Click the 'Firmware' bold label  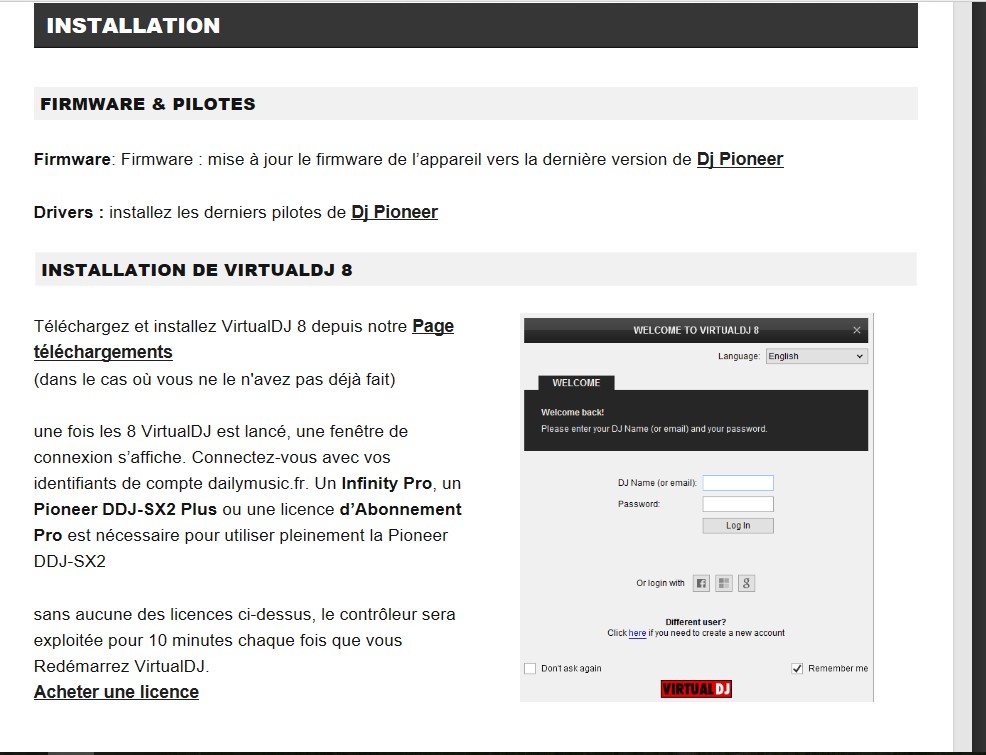click(72, 159)
